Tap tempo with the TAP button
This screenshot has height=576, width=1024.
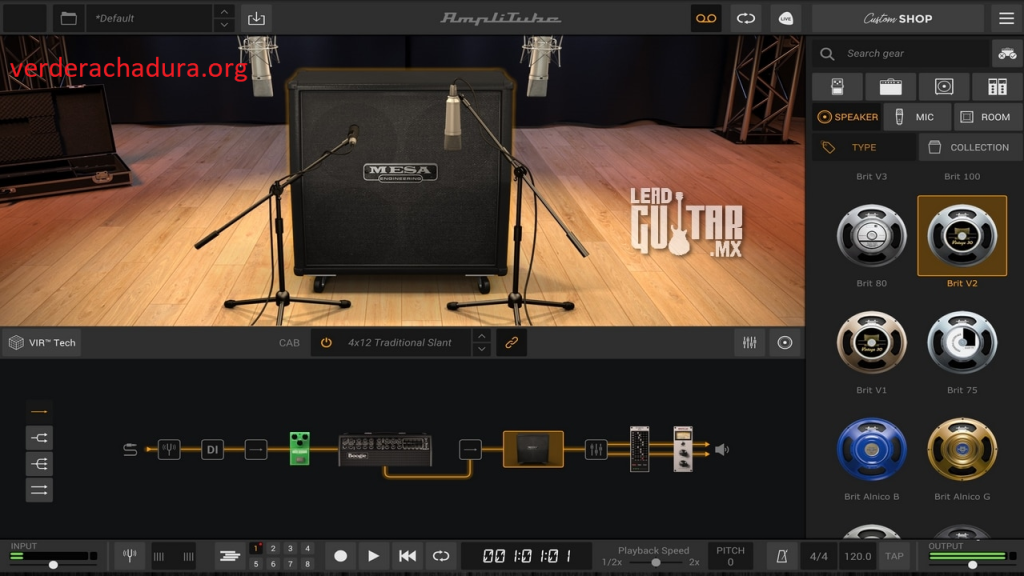pyautogui.click(x=894, y=556)
